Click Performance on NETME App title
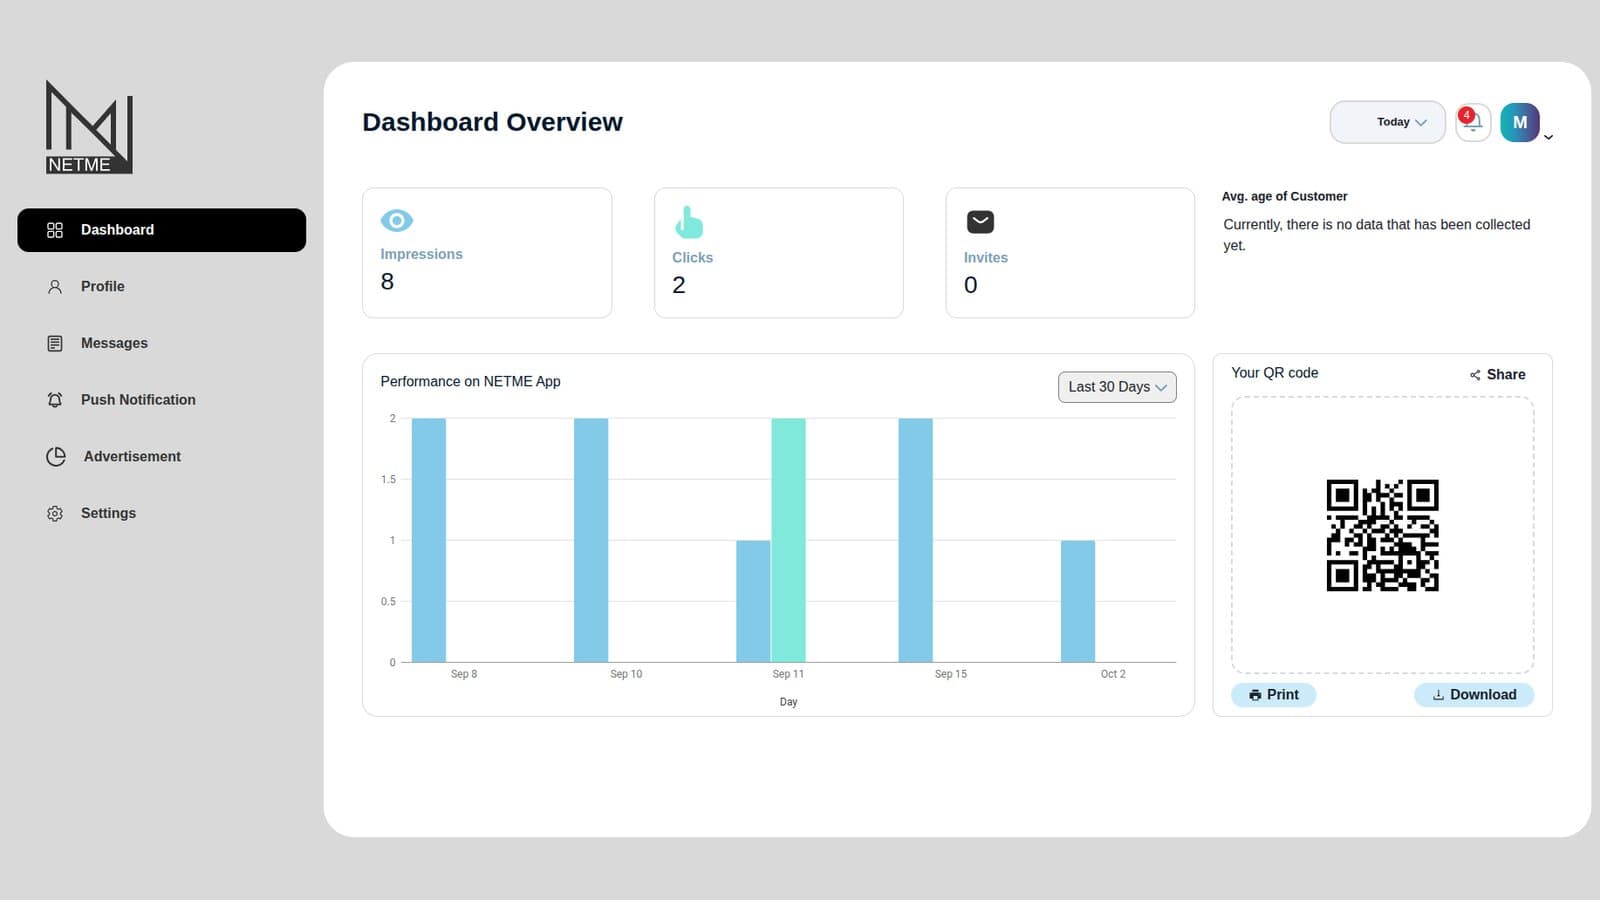The image size is (1600, 900). [x=470, y=381]
